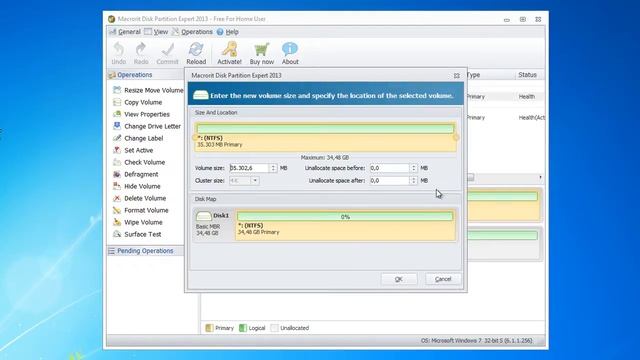Choose Format Volume operation
Screen dimensions: 640x360
point(141,210)
